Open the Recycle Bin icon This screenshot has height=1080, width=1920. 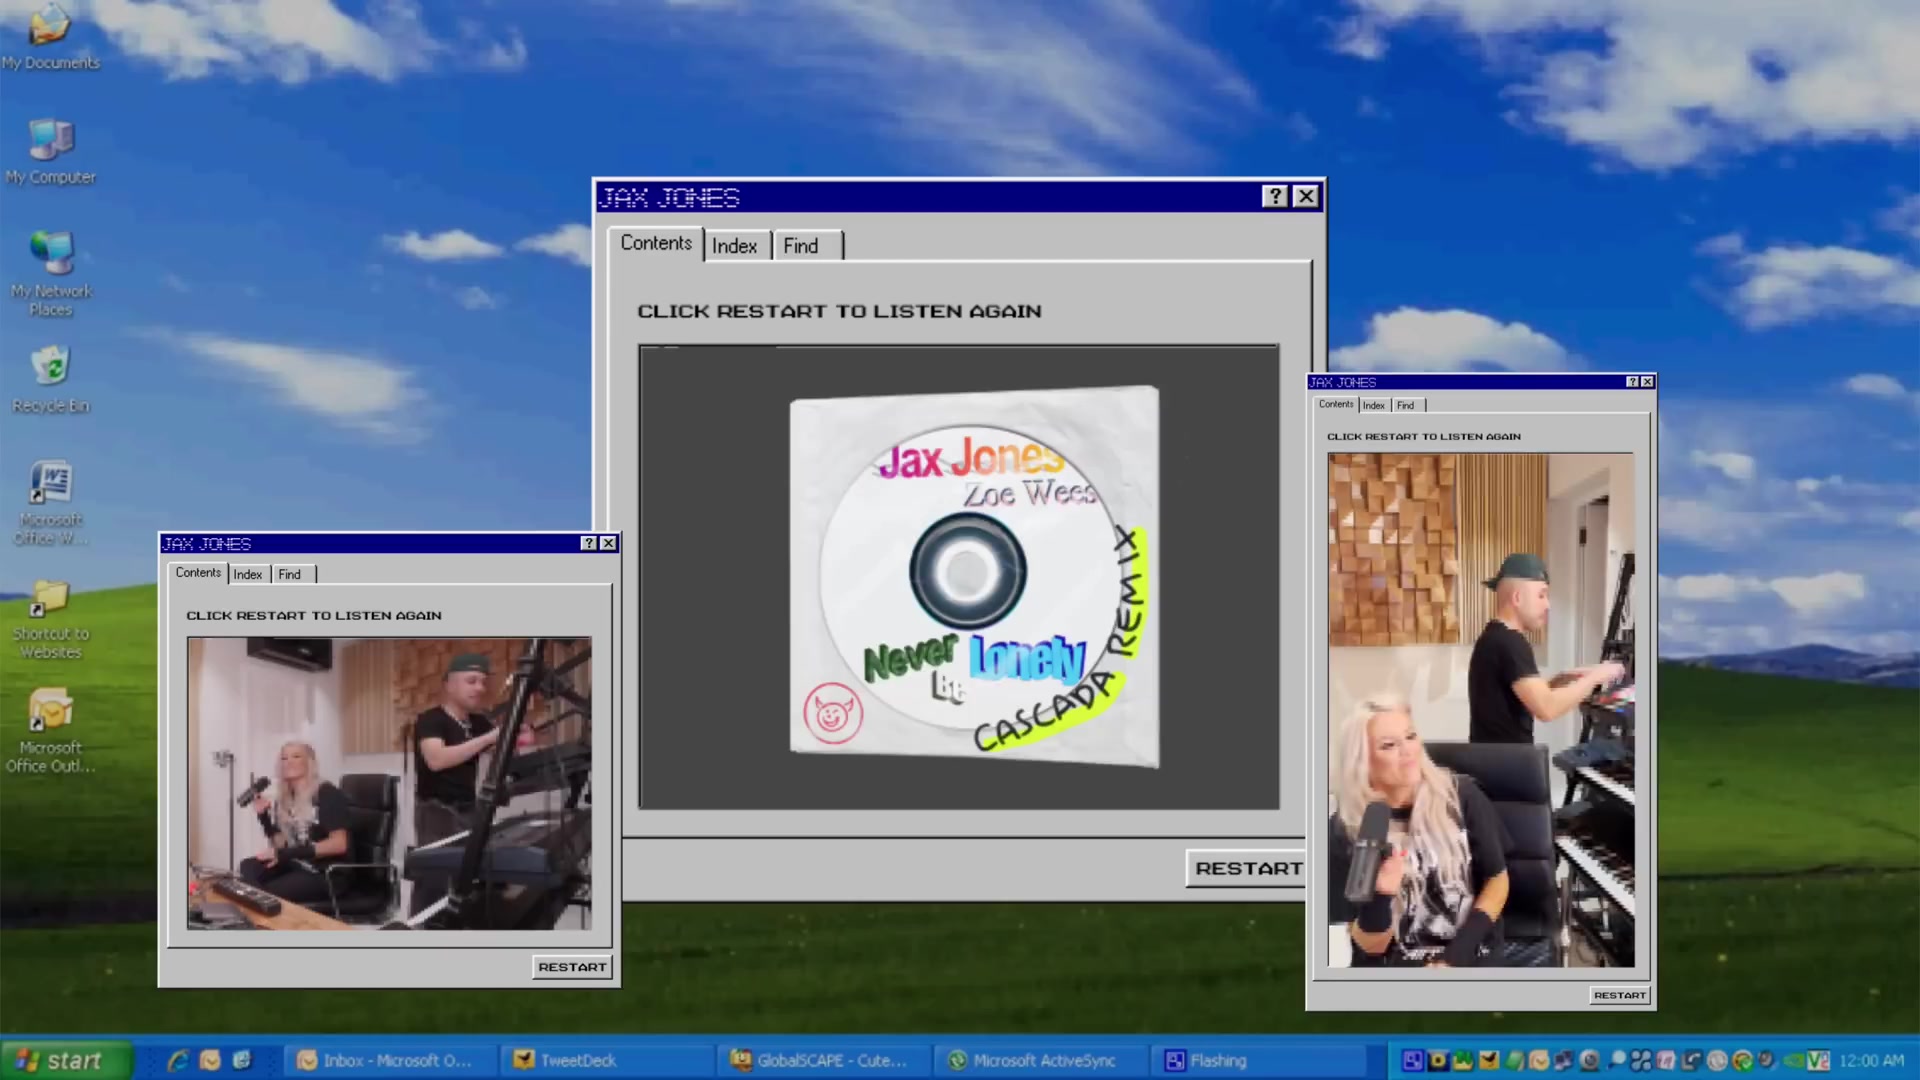(x=51, y=380)
